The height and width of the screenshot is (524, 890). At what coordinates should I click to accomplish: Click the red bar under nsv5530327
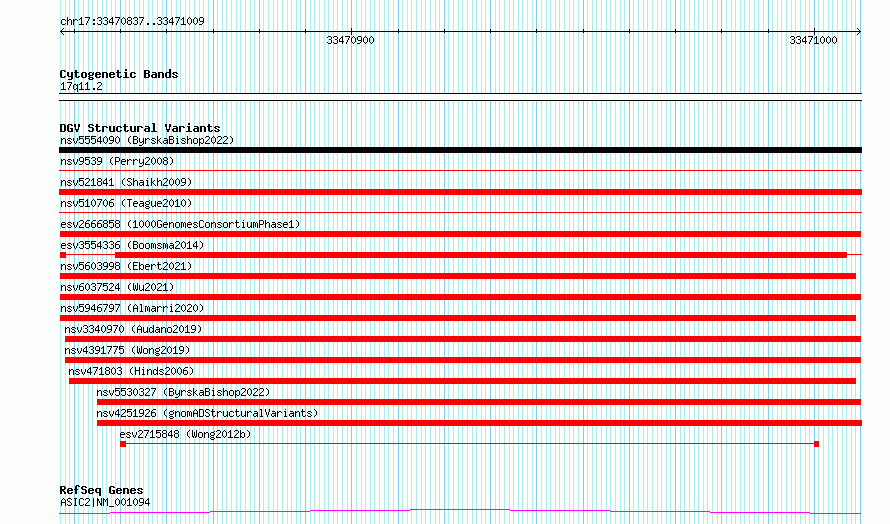coord(479,402)
